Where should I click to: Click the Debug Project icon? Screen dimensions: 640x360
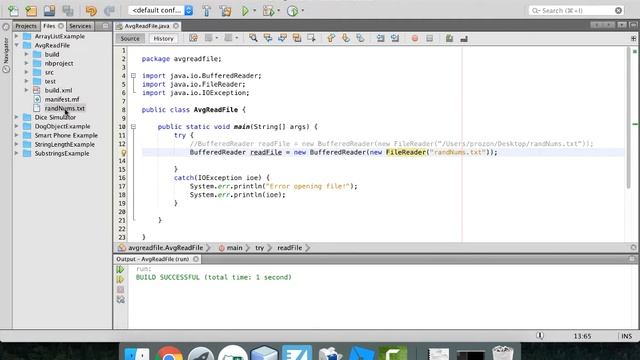tap(268, 11)
